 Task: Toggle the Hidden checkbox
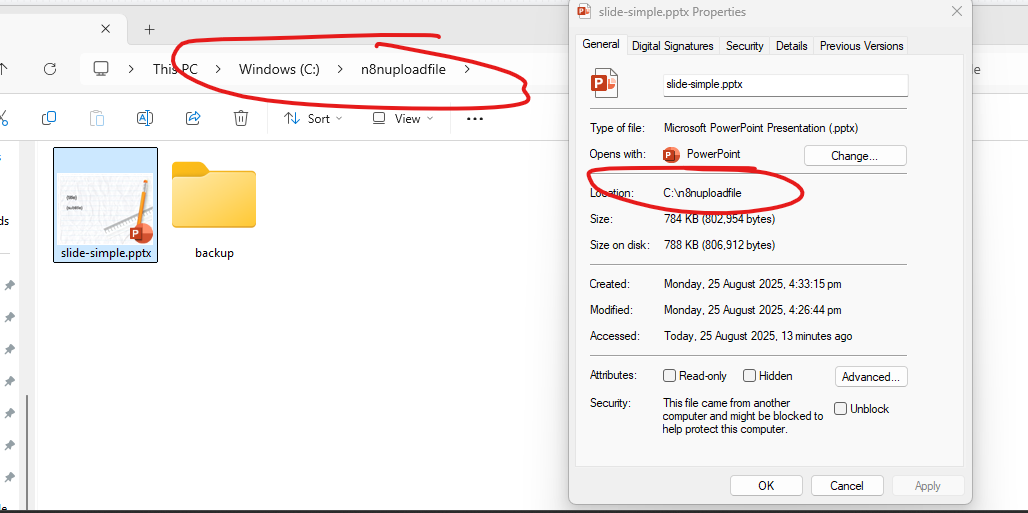click(x=749, y=376)
